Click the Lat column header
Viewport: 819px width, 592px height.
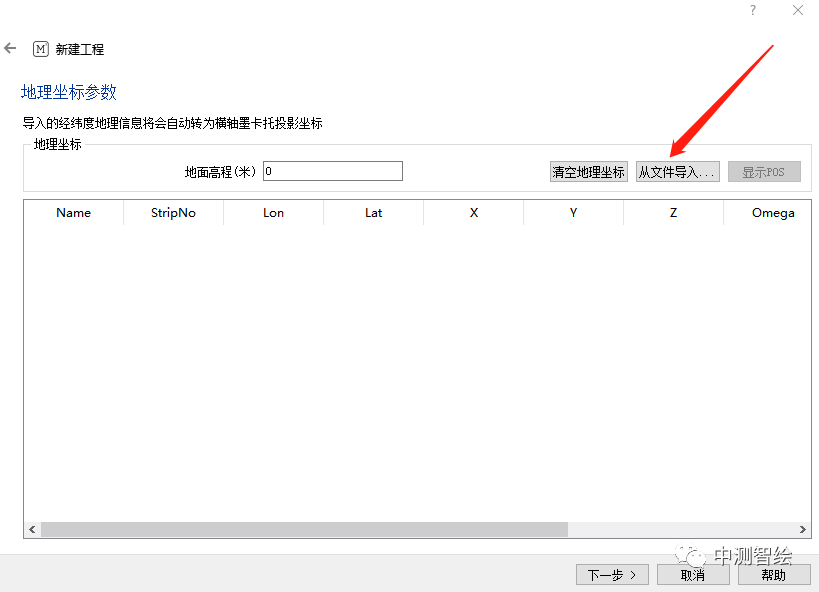click(x=373, y=213)
